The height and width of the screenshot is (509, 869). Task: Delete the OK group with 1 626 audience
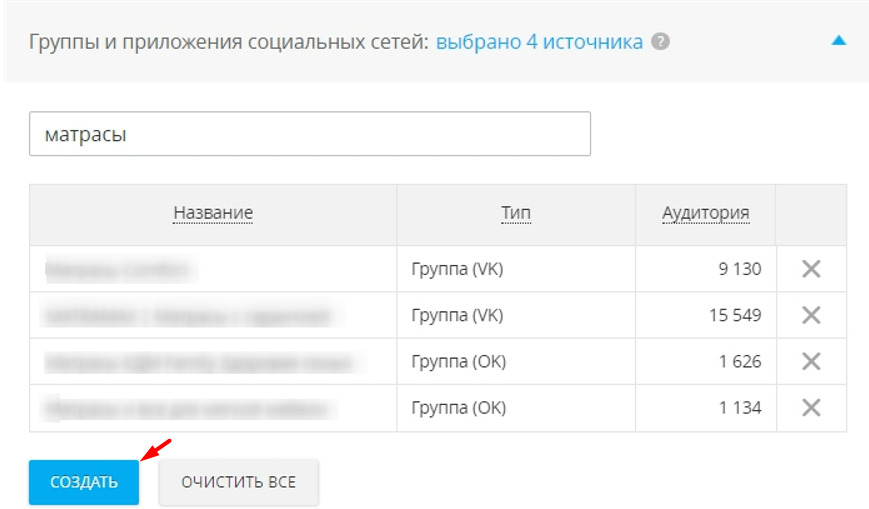[811, 361]
